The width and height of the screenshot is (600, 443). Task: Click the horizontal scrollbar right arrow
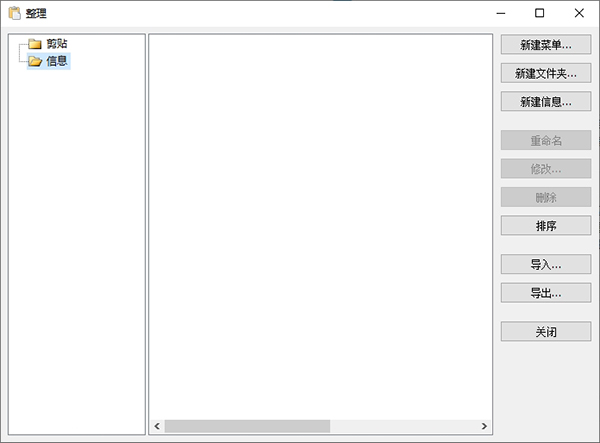[485, 426]
